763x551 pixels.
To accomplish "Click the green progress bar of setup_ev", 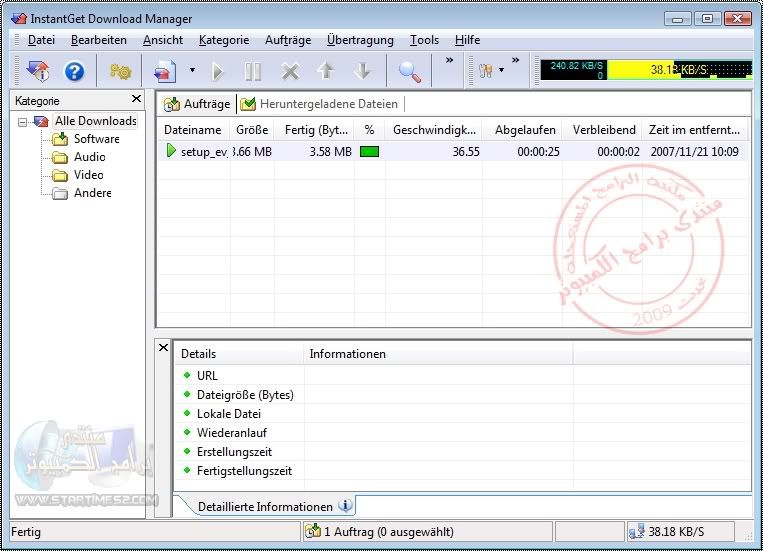I will click(x=369, y=151).
